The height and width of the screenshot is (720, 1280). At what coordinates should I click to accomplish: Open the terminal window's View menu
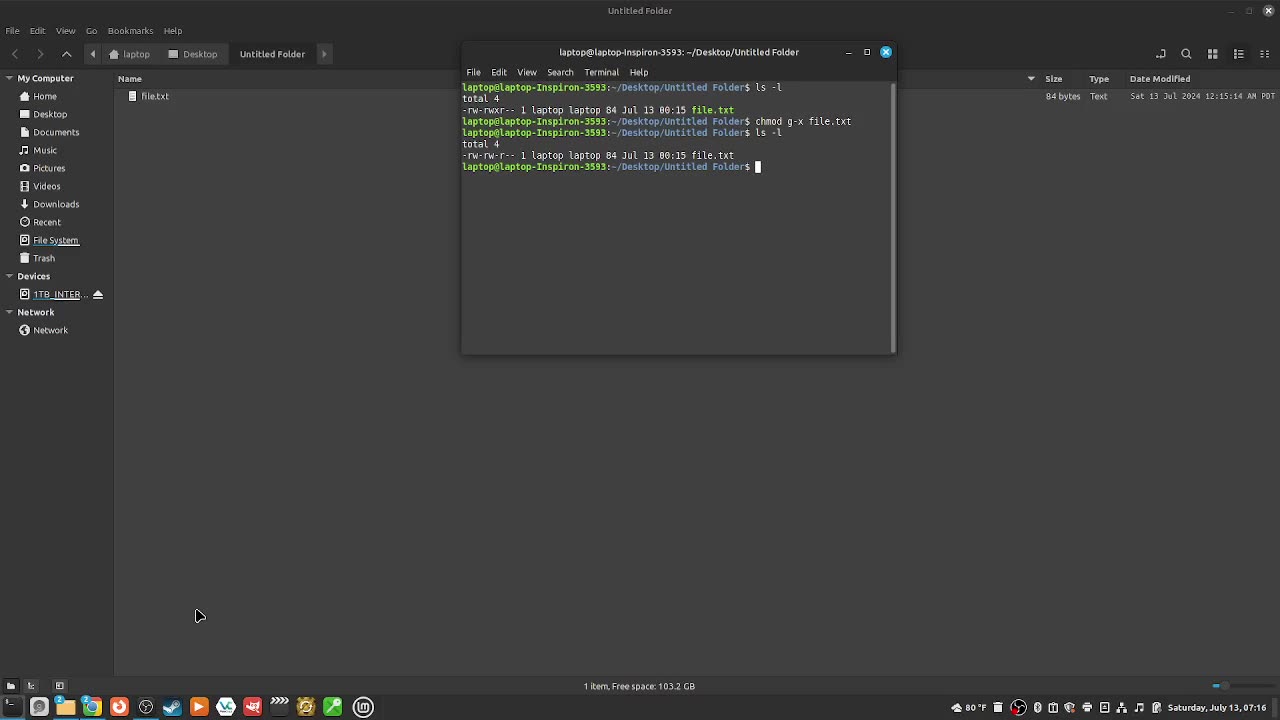click(526, 72)
